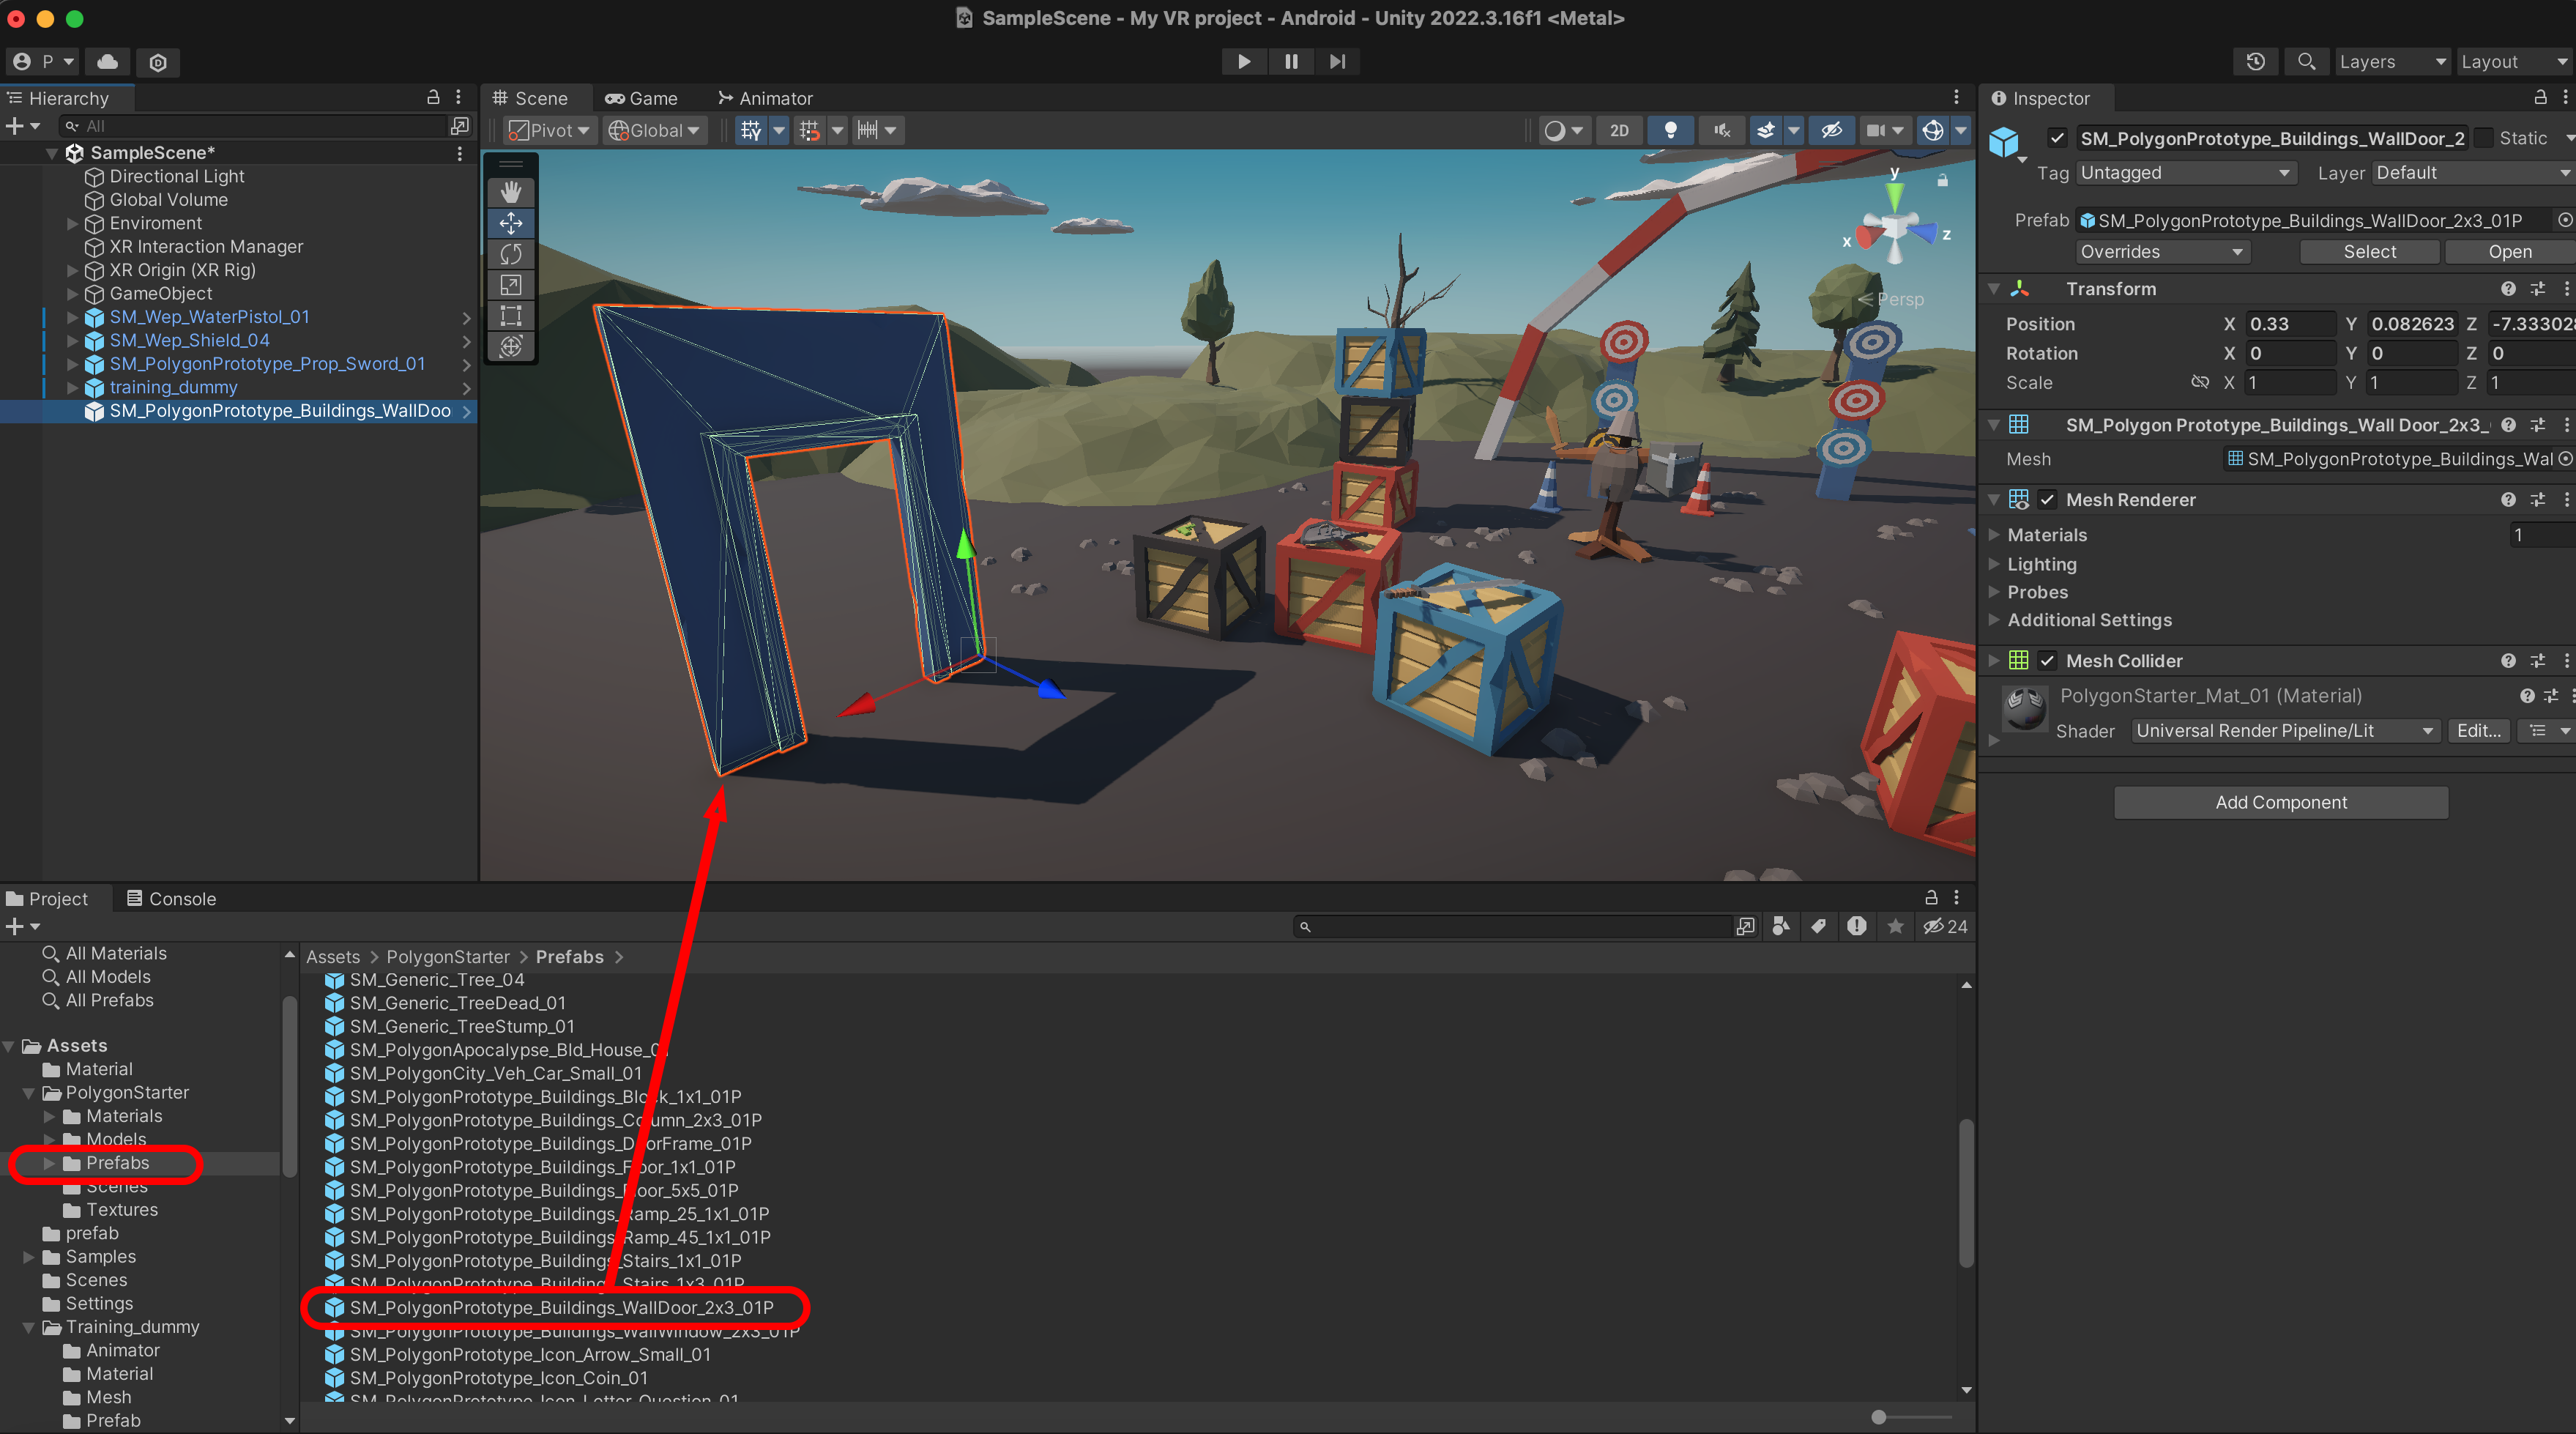Image resolution: width=2576 pixels, height=1434 pixels.
Task: Select the Rect transform tool
Action: coord(511,316)
